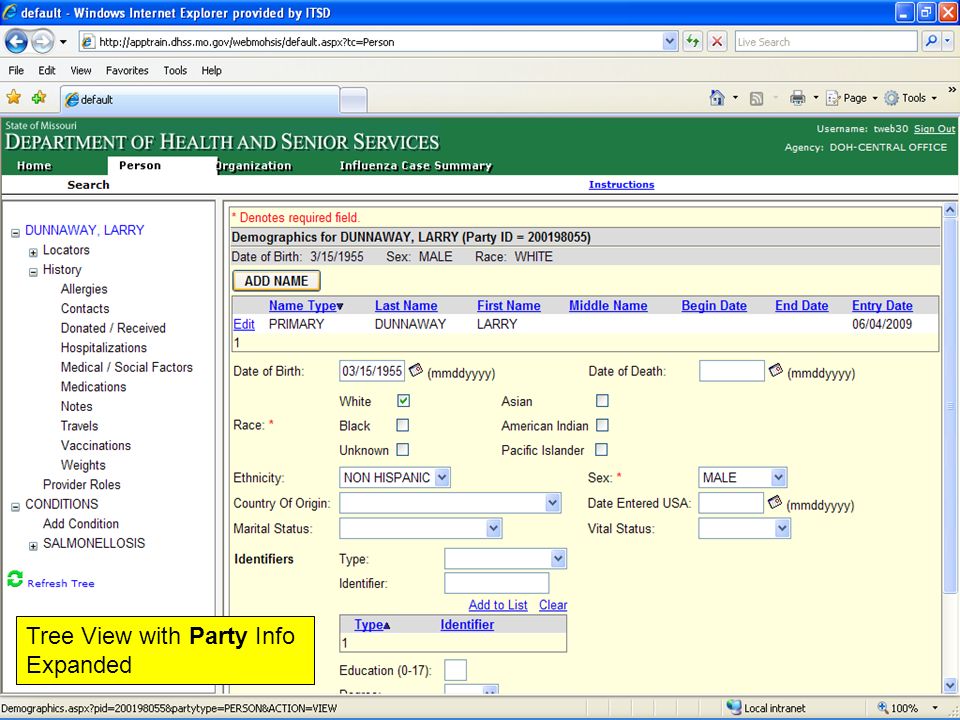The height and width of the screenshot is (720, 960).
Task: Open the Favorites menu
Action: point(127,70)
